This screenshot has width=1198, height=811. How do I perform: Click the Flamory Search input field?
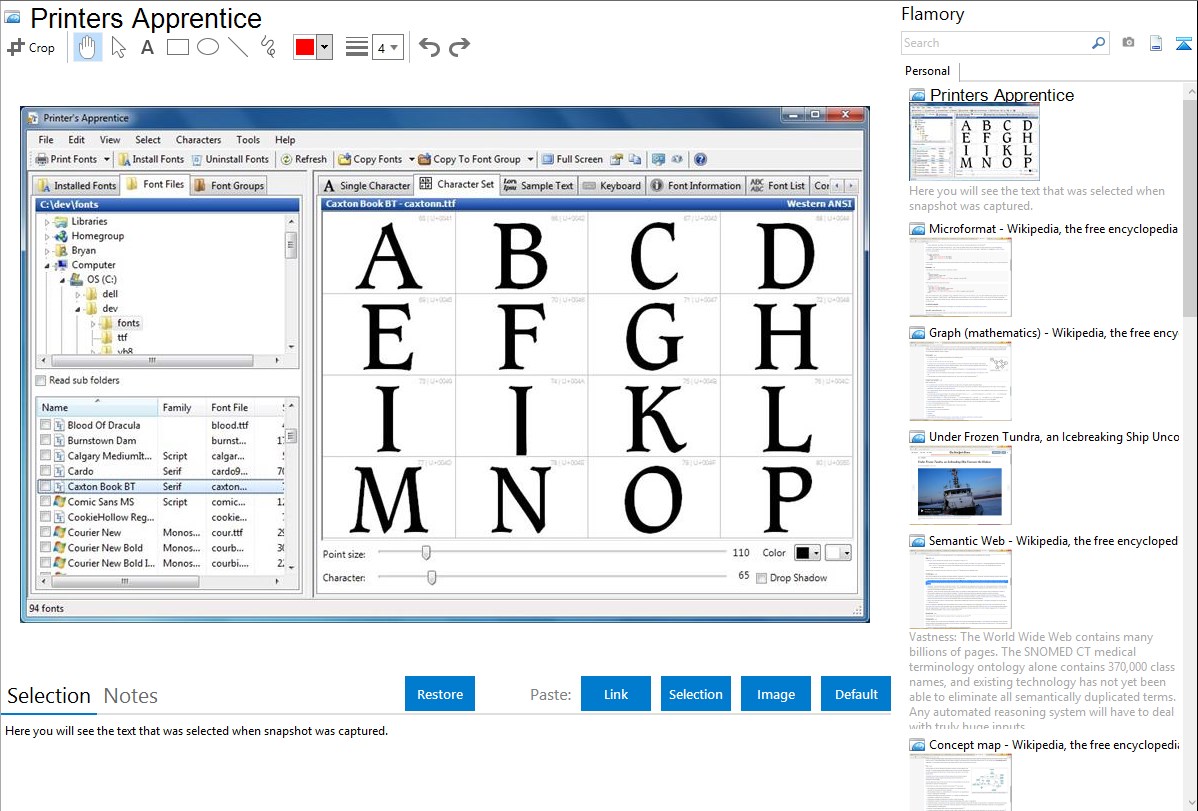[x=996, y=43]
